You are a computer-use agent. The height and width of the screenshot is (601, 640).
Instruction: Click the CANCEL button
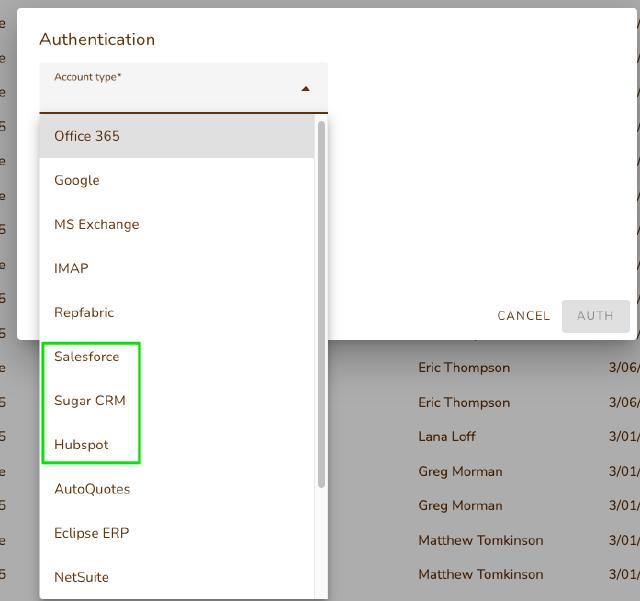click(524, 316)
